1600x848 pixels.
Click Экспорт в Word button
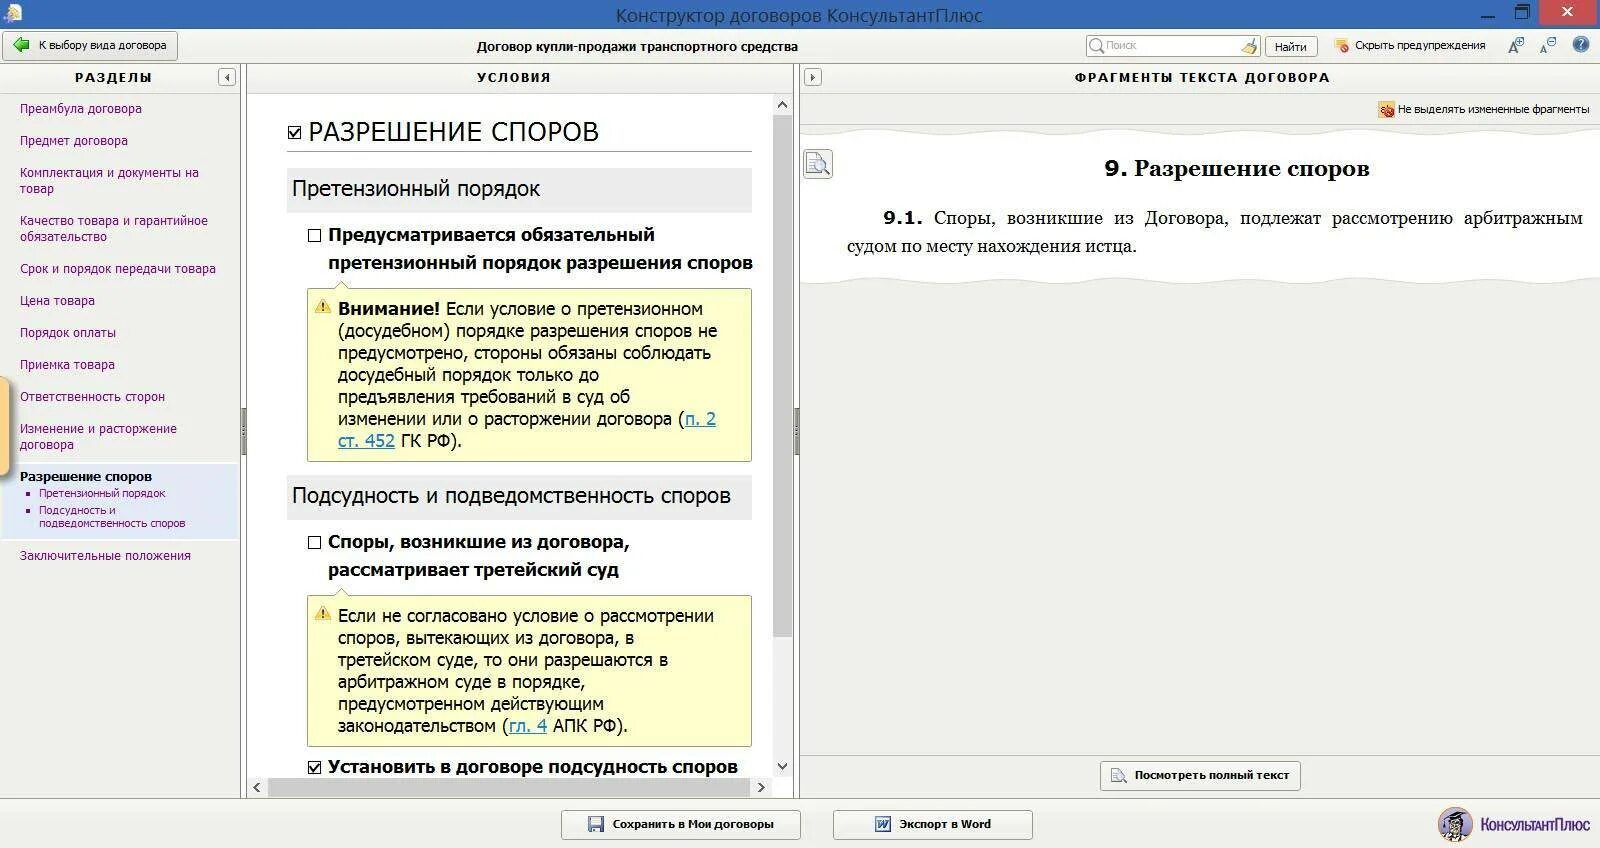933,824
